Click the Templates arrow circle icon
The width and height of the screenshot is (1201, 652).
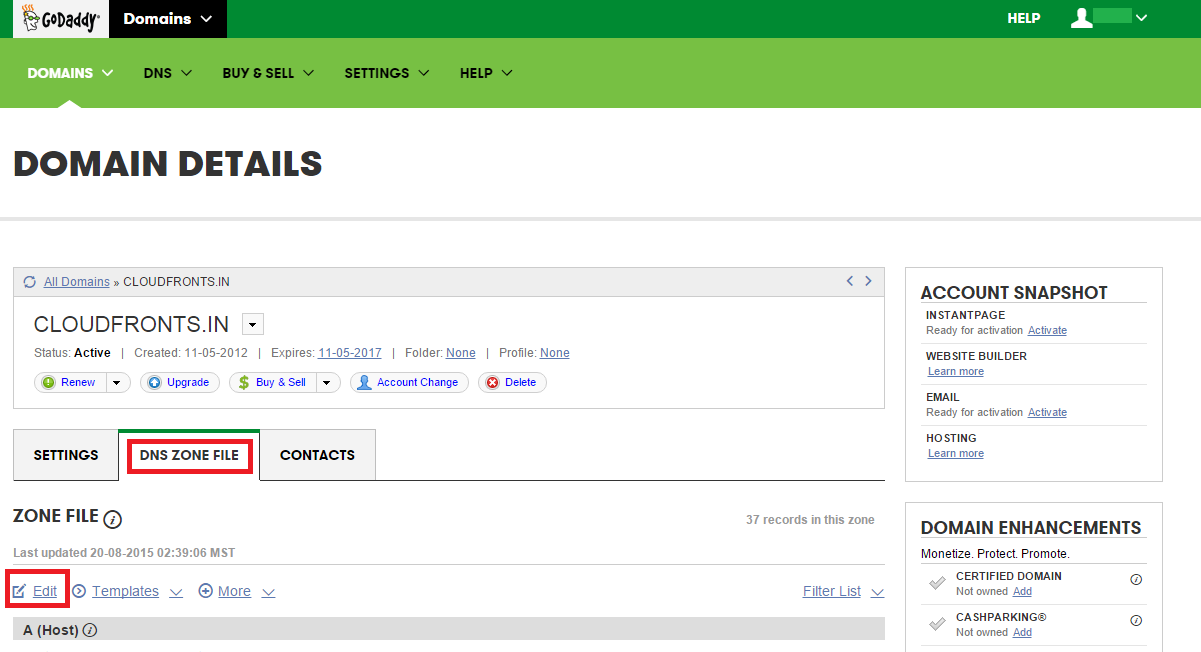click(79, 591)
